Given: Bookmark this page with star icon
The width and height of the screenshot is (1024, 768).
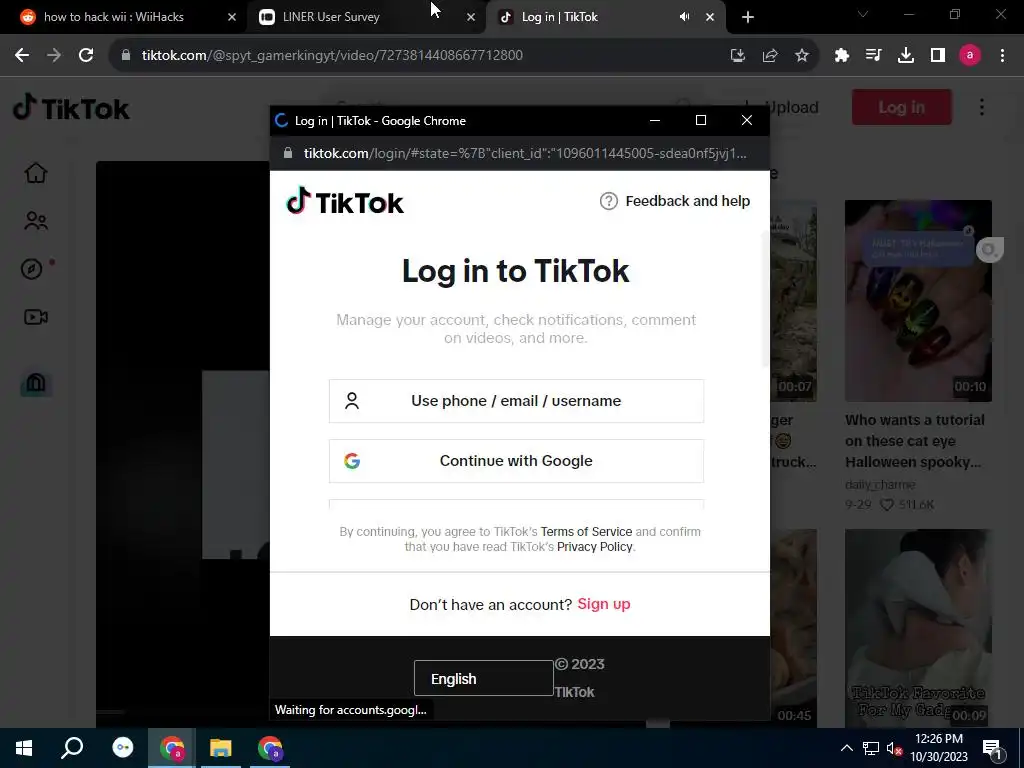Looking at the screenshot, I should pyautogui.click(x=802, y=56).
